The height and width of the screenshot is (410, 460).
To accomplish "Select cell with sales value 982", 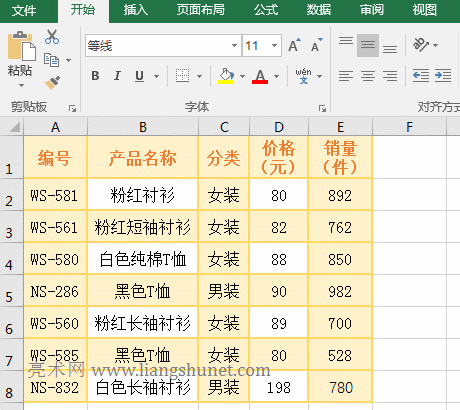I will coord(340,291).
